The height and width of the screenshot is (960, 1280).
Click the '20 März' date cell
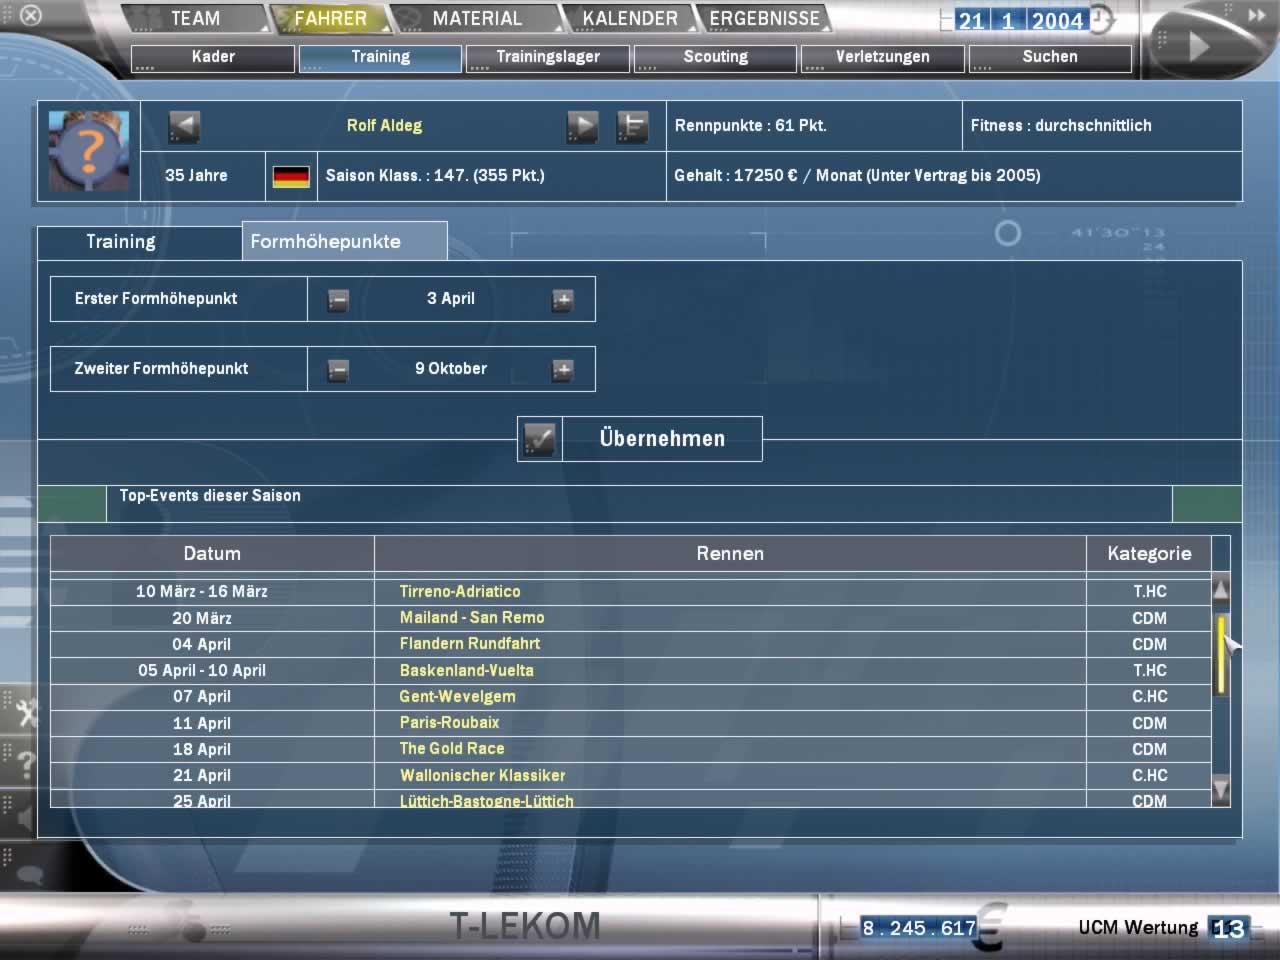(202, 619)
